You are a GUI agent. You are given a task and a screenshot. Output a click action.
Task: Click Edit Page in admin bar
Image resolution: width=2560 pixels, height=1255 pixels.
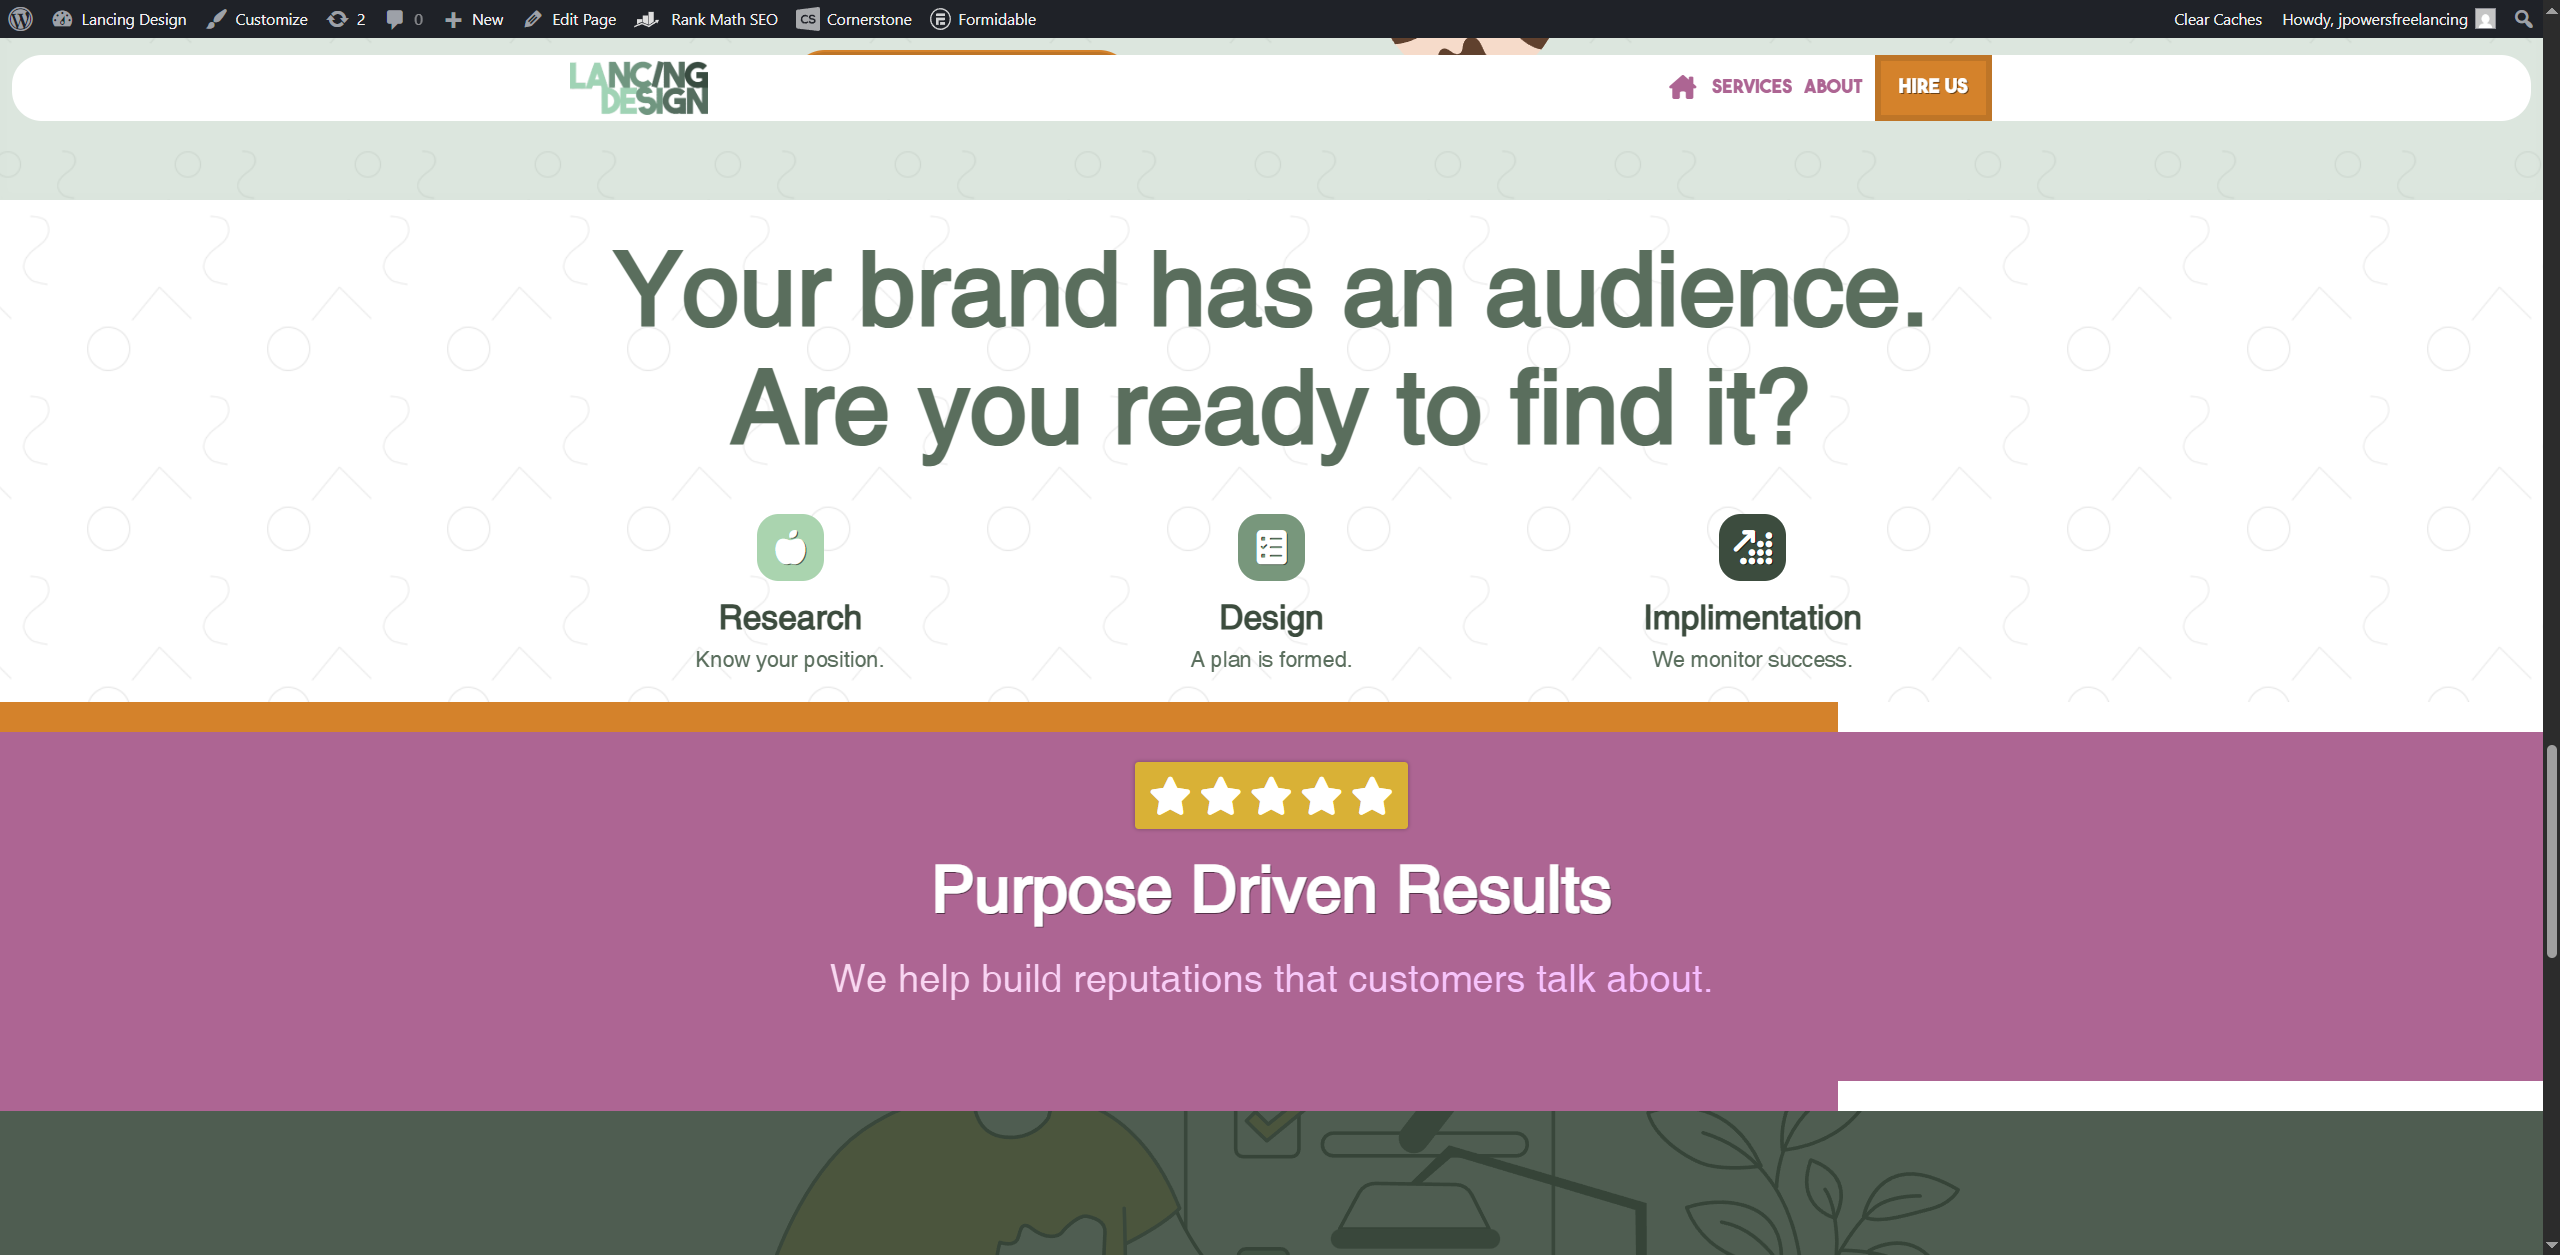[570, 19]
